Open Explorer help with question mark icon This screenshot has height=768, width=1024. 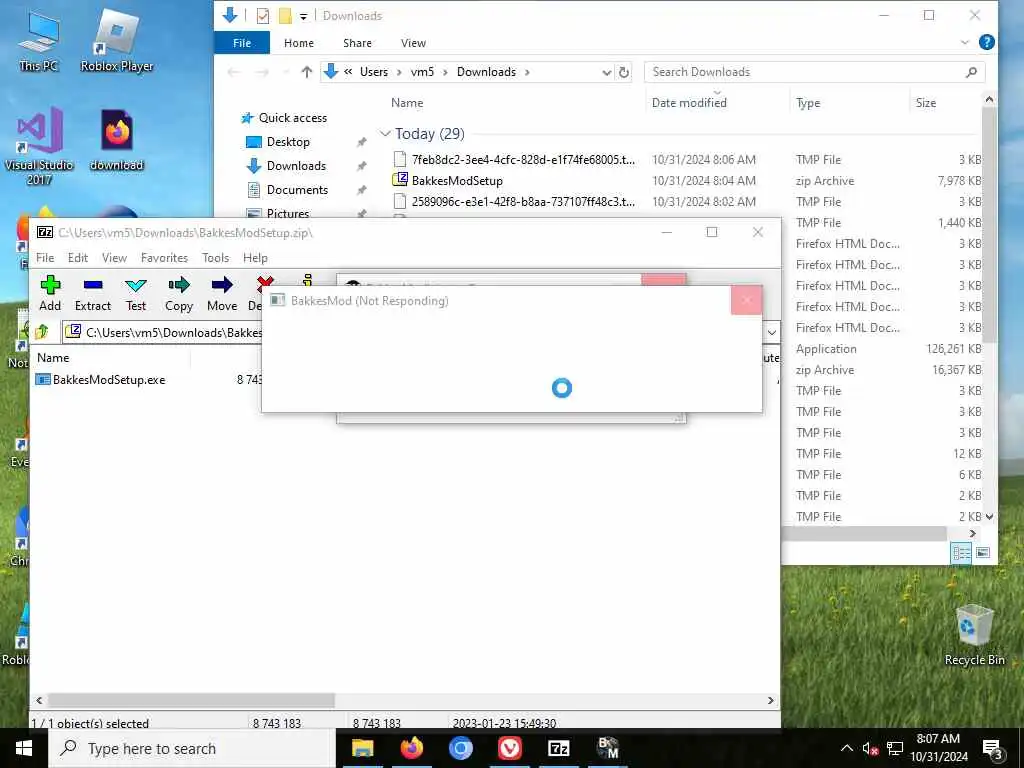click(986, 42)
